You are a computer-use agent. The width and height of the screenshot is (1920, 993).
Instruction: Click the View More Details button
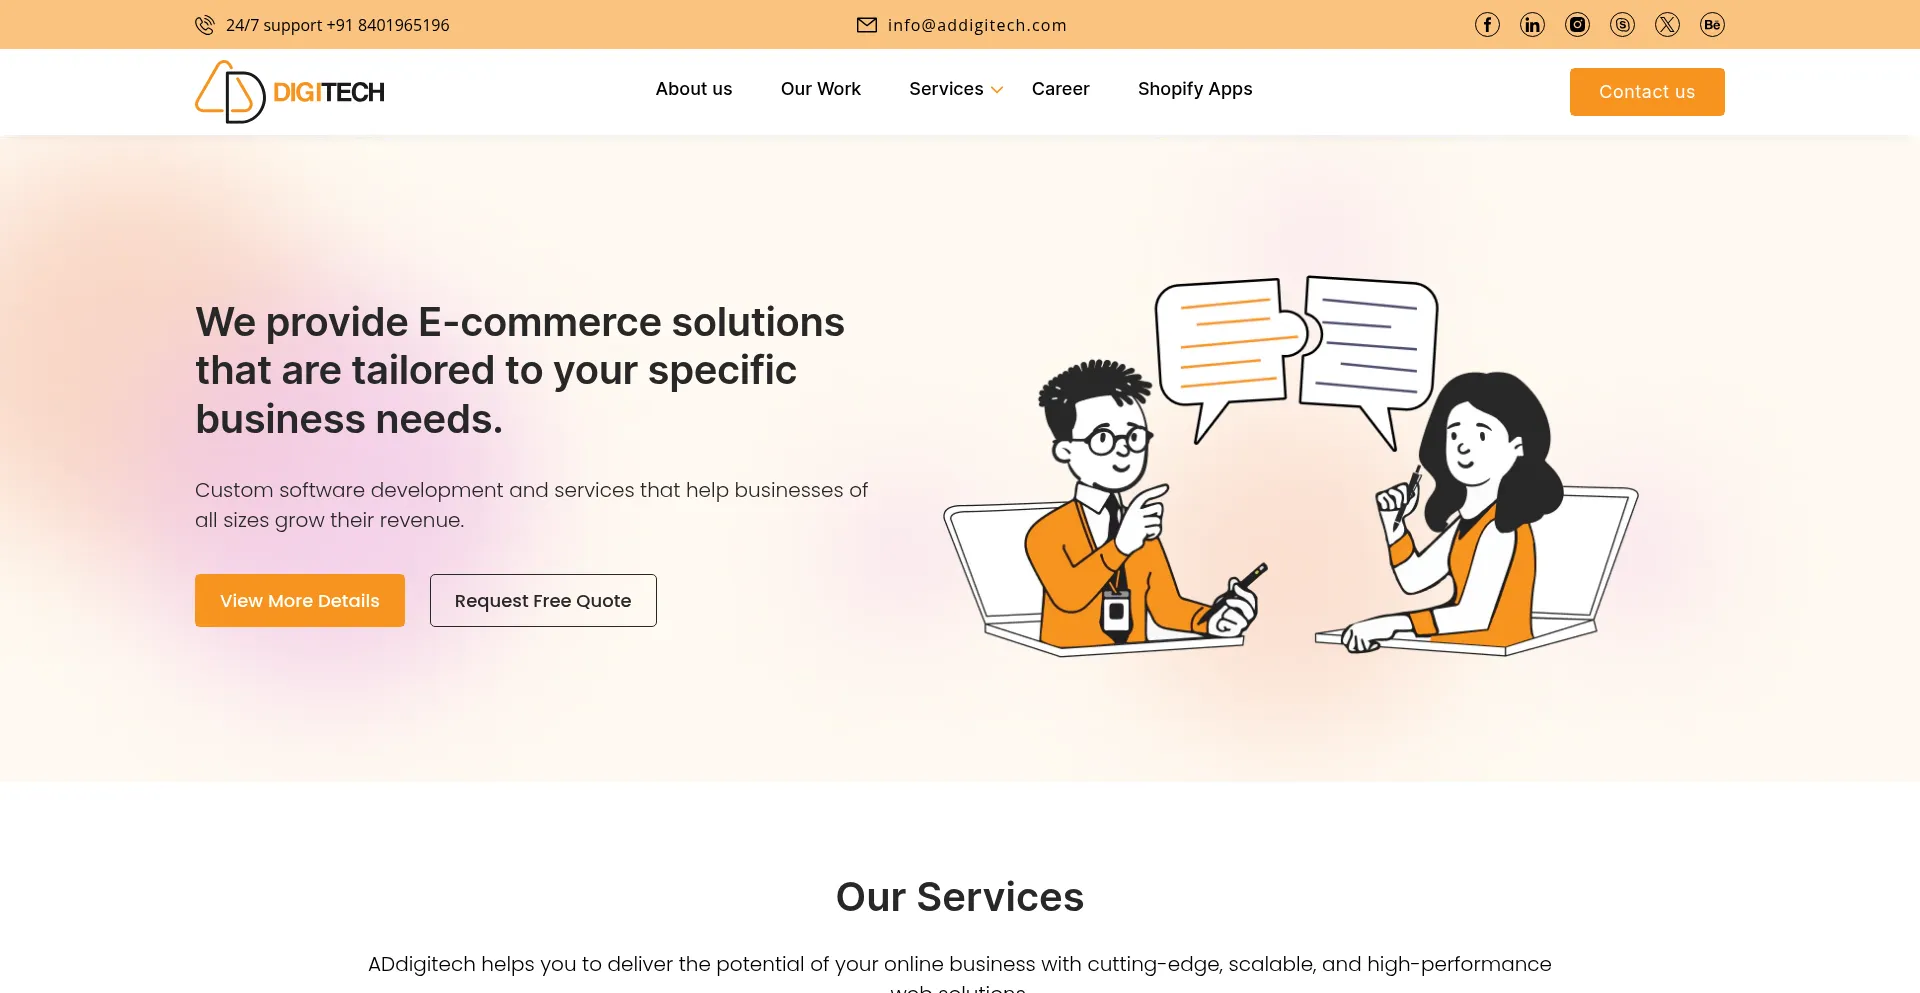pyautogui.click(x=300, y=601)
